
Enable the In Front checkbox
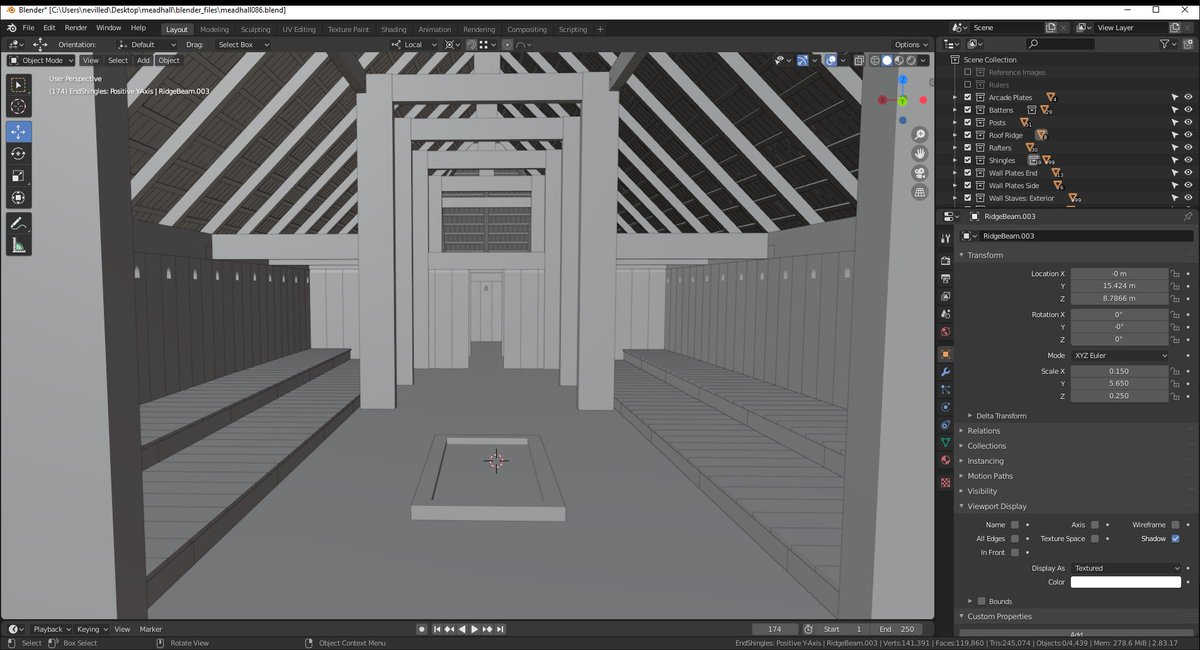pos(1015,552)
